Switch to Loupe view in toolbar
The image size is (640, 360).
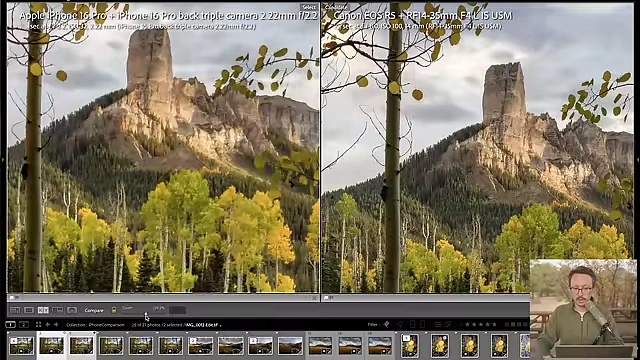(29, 310)
